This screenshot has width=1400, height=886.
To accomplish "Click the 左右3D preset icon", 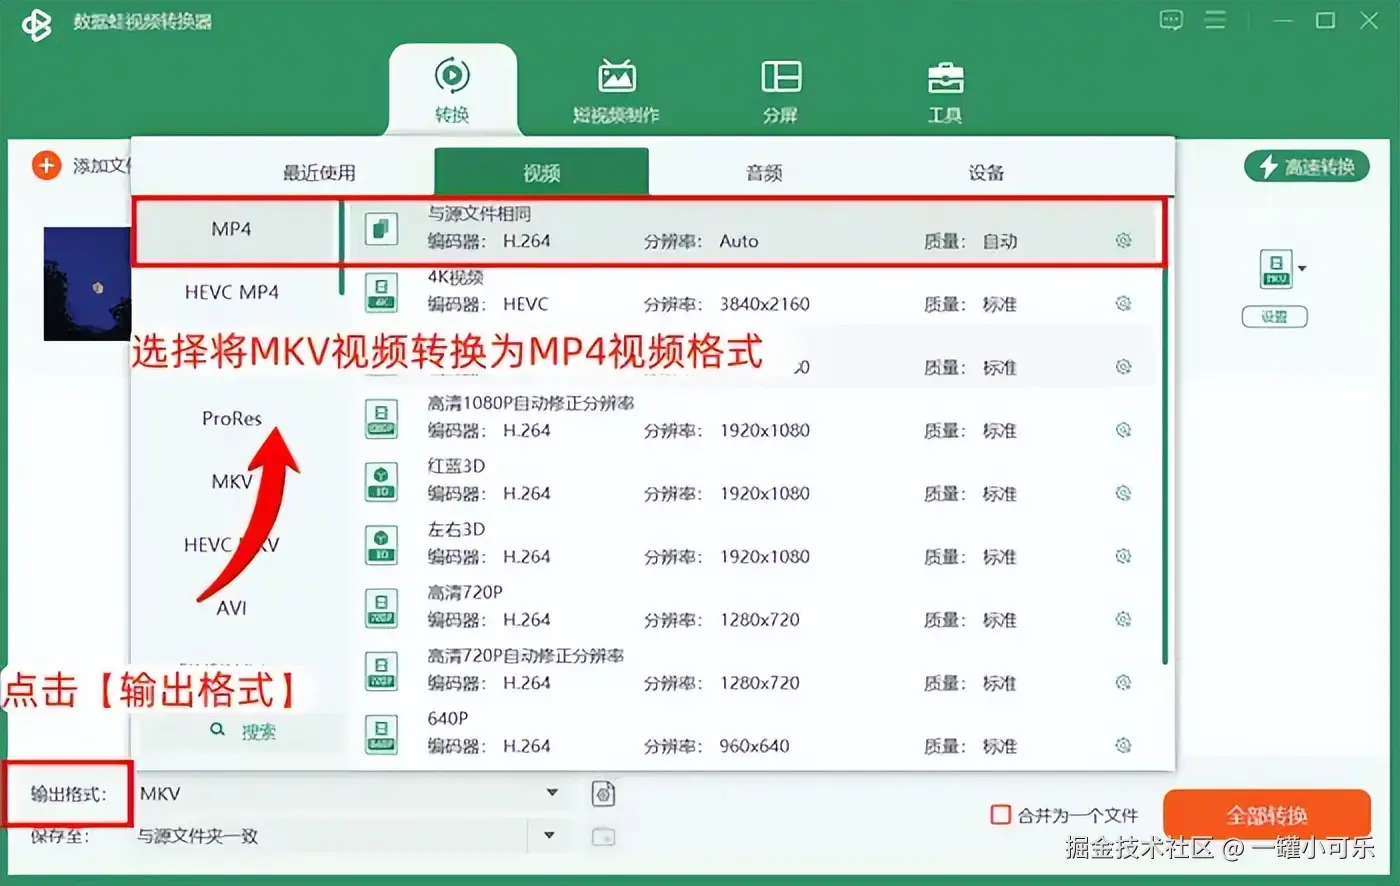I will point(381,544).
